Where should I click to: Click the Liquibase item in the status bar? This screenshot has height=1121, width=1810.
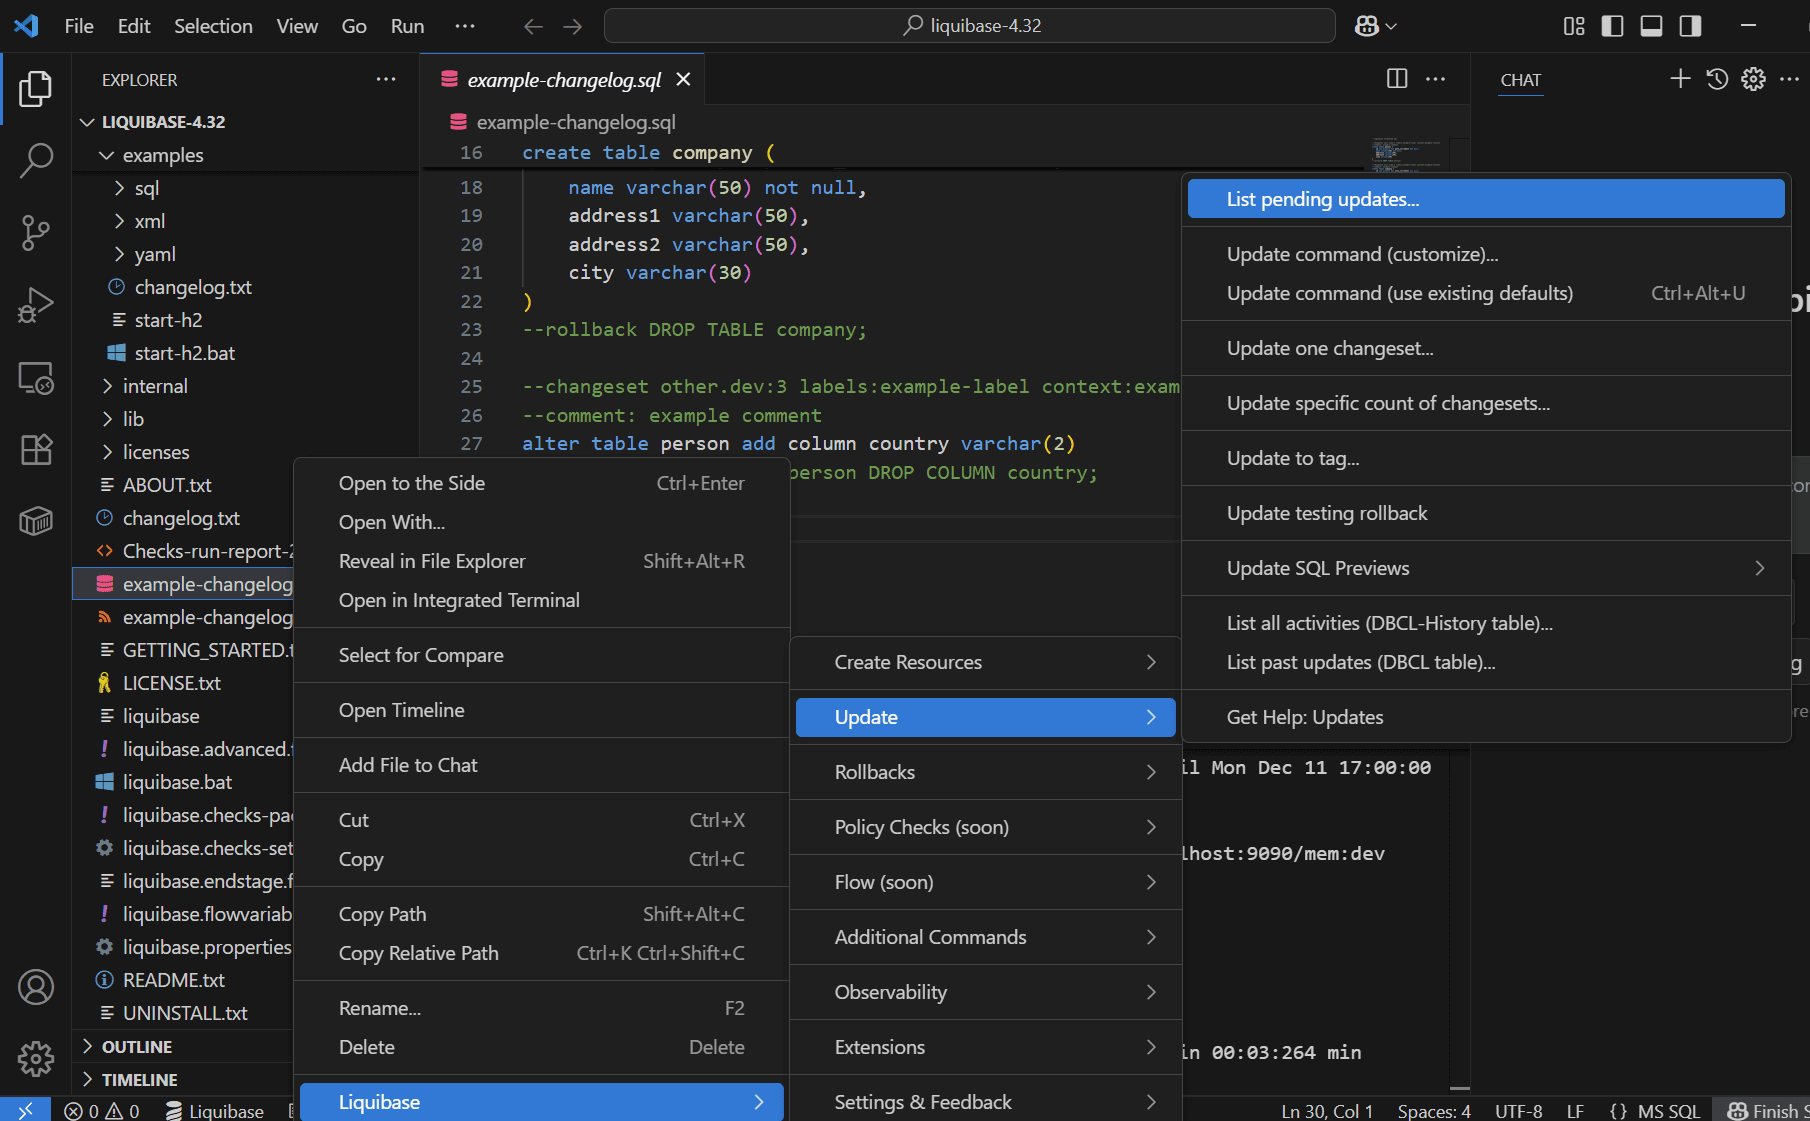[215, 1110]
